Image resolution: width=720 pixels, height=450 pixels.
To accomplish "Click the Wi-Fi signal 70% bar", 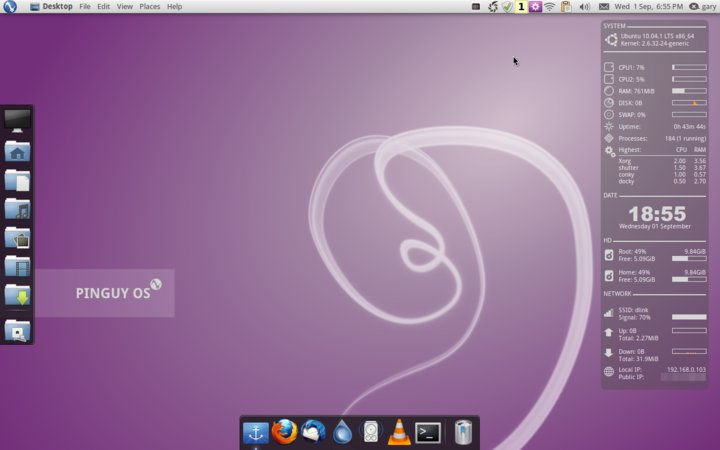I will pyautogui.click(x=689, y=317).
